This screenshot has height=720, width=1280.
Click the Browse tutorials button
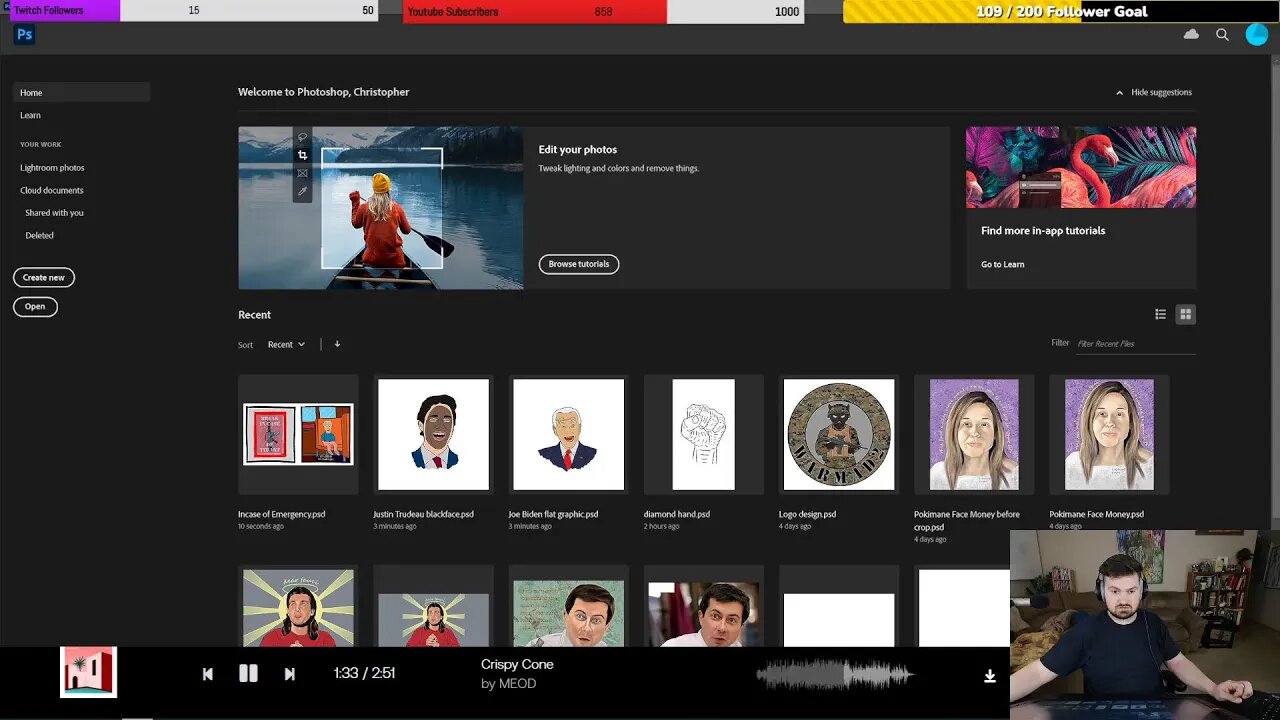coord(579,264)
